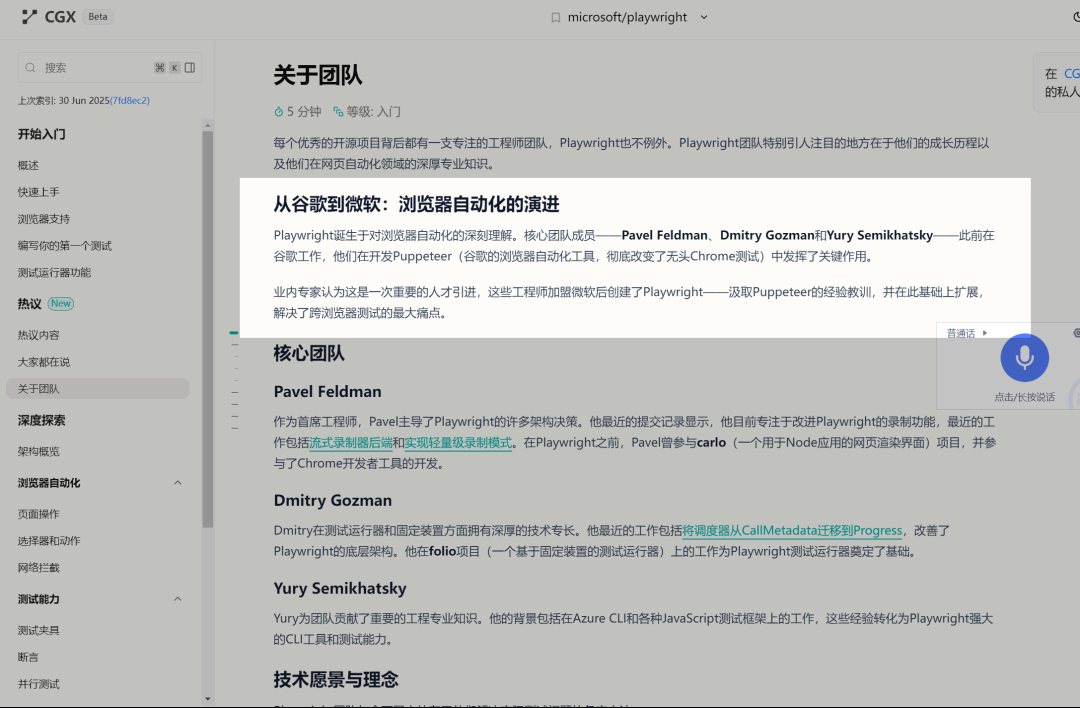Click the 点击/长按说话 label

(1024, 397)
